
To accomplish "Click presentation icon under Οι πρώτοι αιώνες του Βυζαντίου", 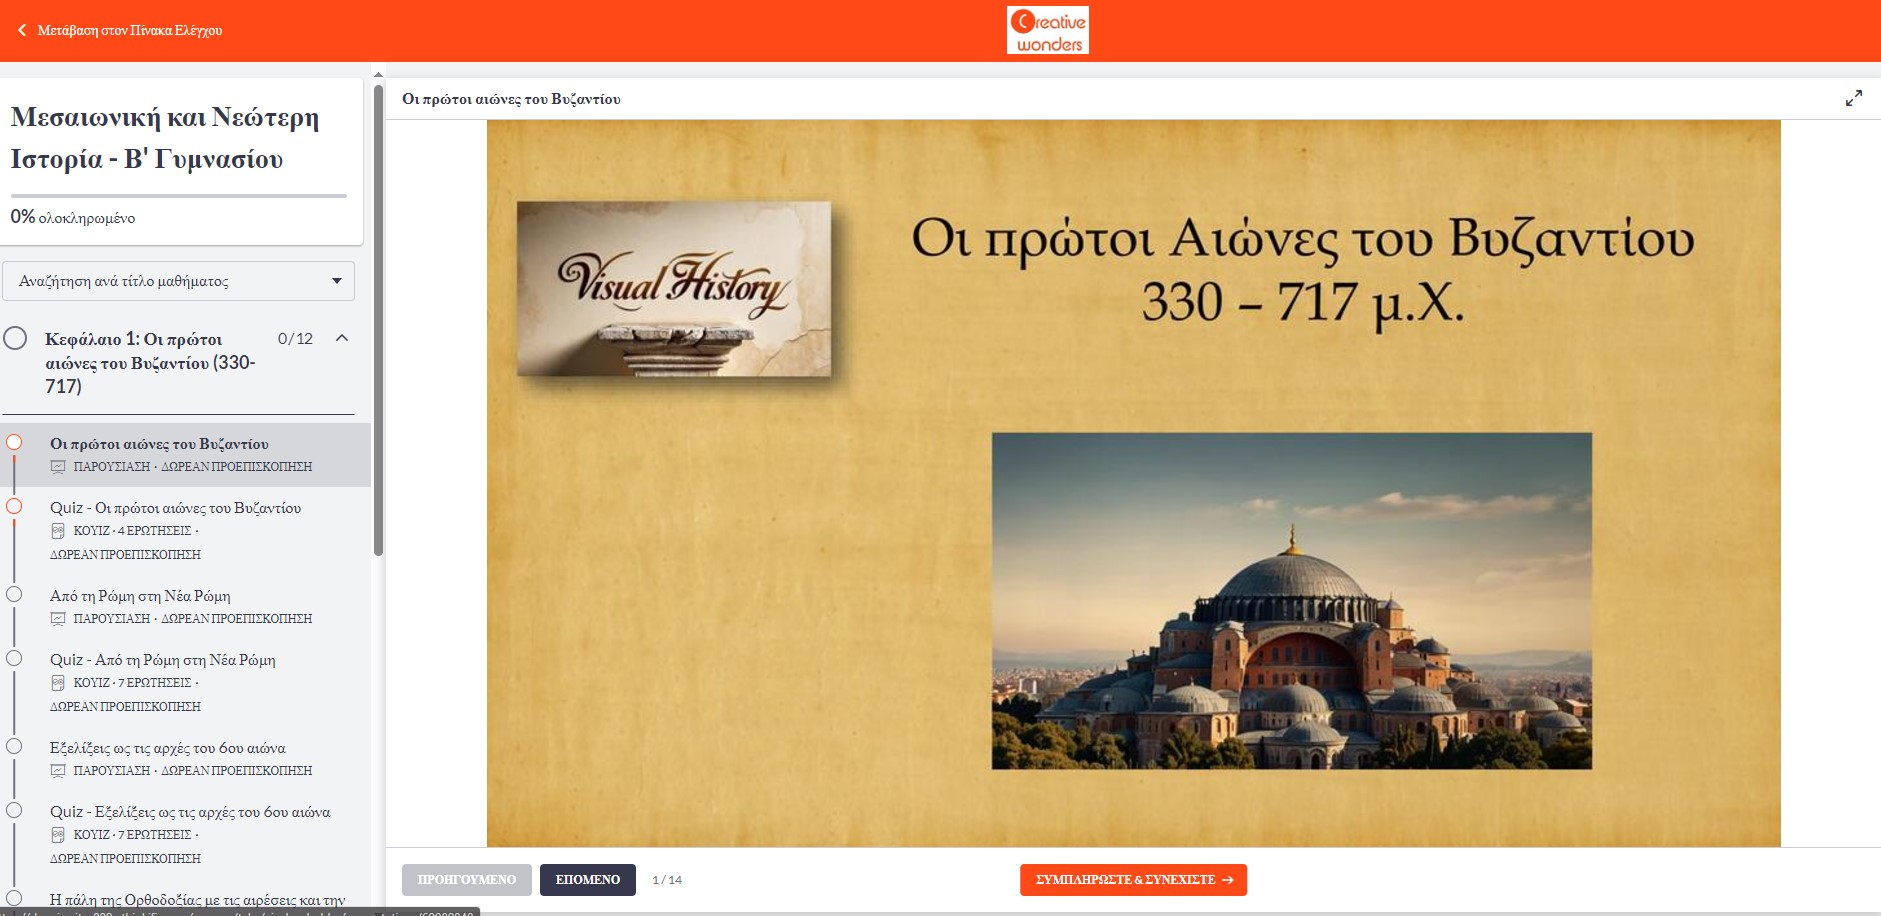I will 58,467.
